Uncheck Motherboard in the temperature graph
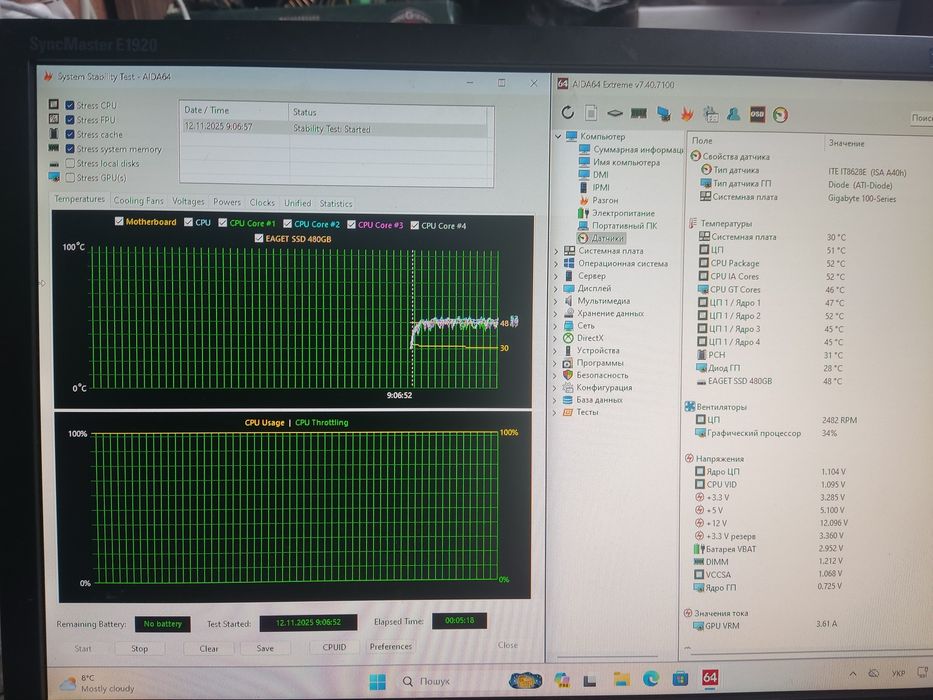This screenshot has height=700, width=933. coord(118,221)
